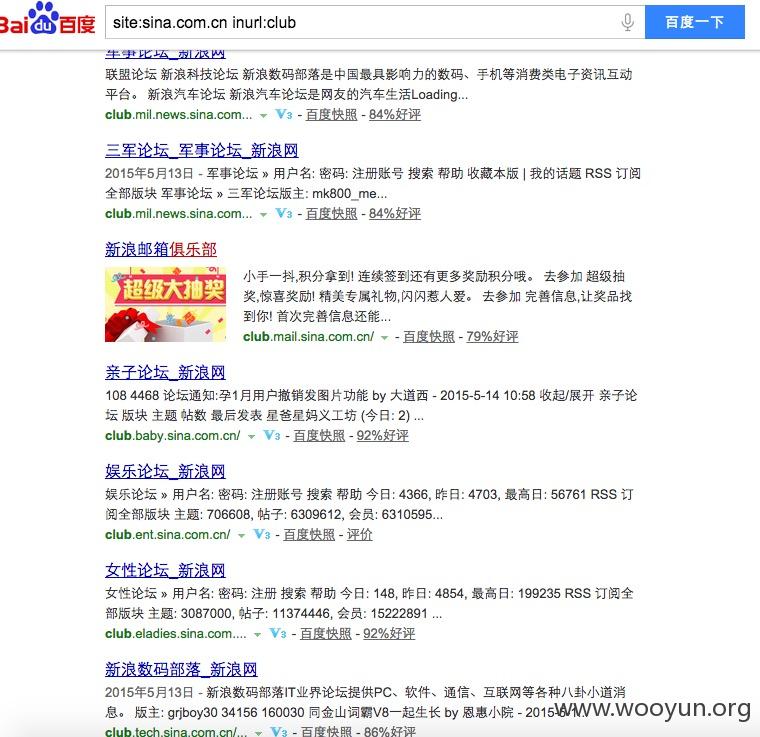Open 百度快照 for 亲子论坛 result
Image resolution: width=760 pixels, height=737 pixels.
[x=319, y=436]
